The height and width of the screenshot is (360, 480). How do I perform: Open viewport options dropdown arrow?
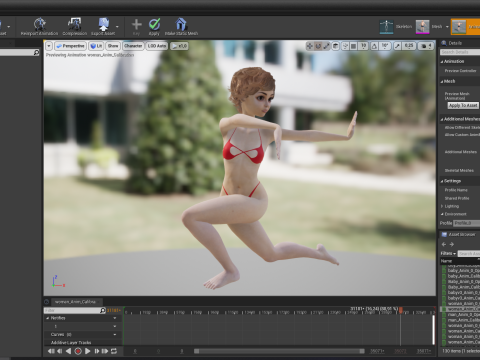point(49,46)
